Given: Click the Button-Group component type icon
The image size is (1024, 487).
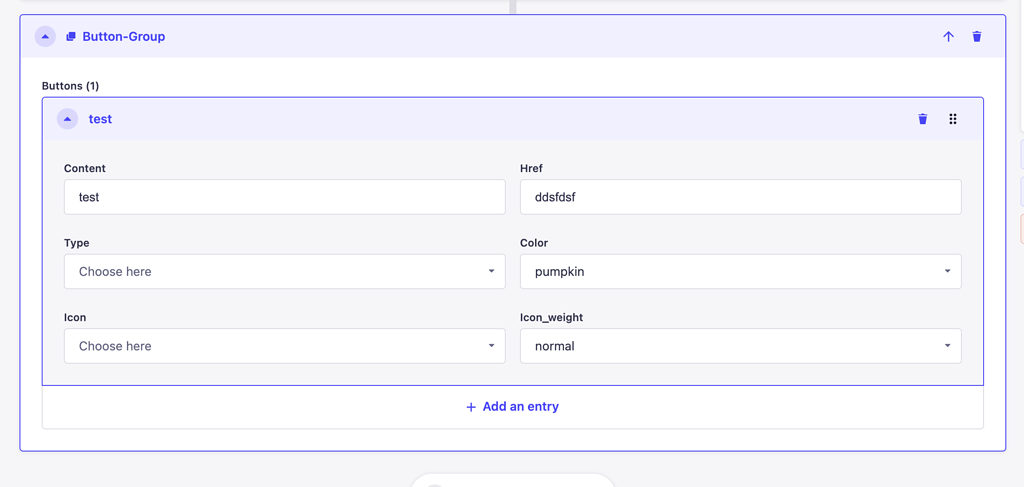Looking at the screenshot, I should click(71, 37).
